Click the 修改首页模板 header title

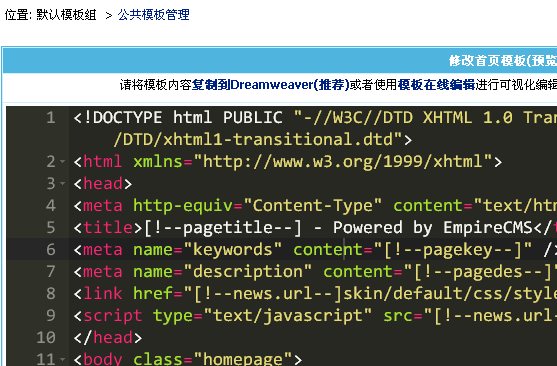tap(503, 61)
